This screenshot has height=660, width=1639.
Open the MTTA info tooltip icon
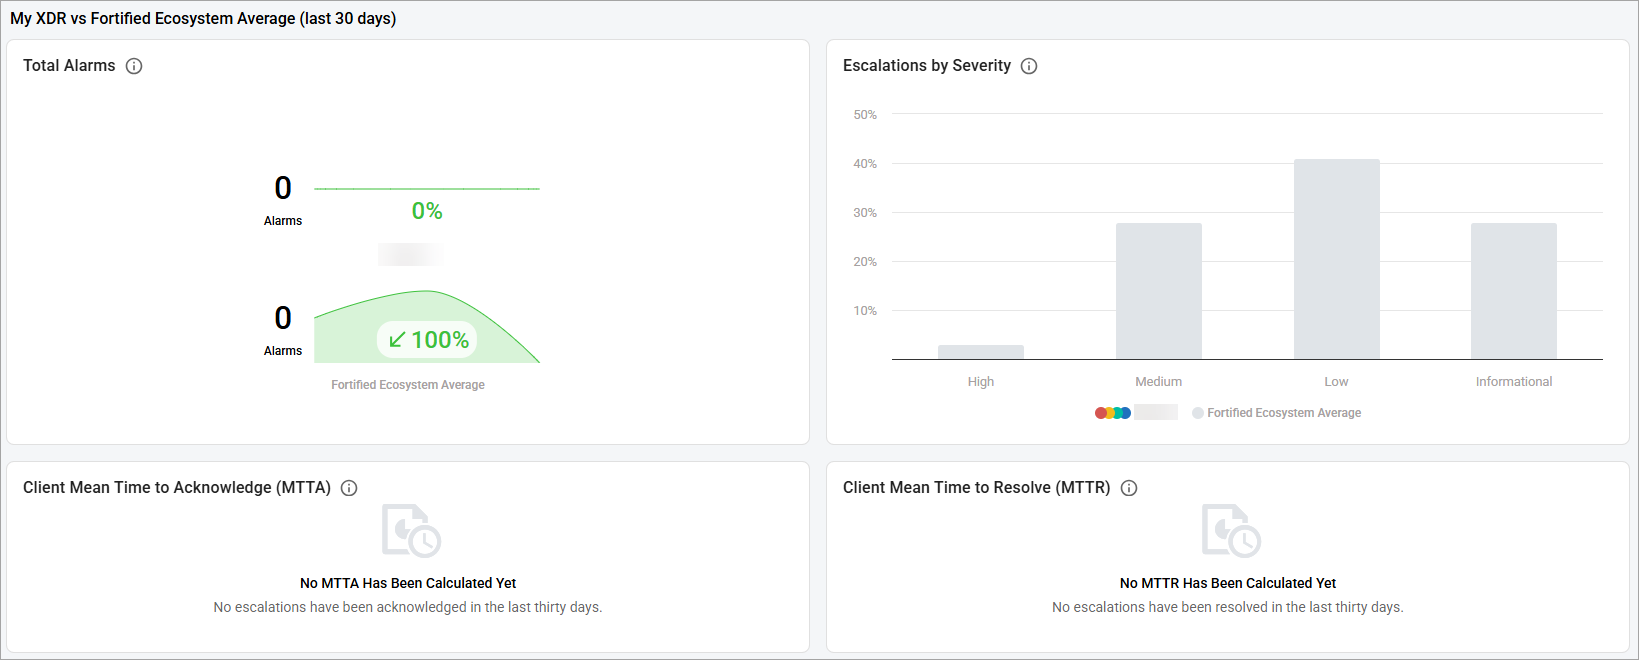coord(349,488)
